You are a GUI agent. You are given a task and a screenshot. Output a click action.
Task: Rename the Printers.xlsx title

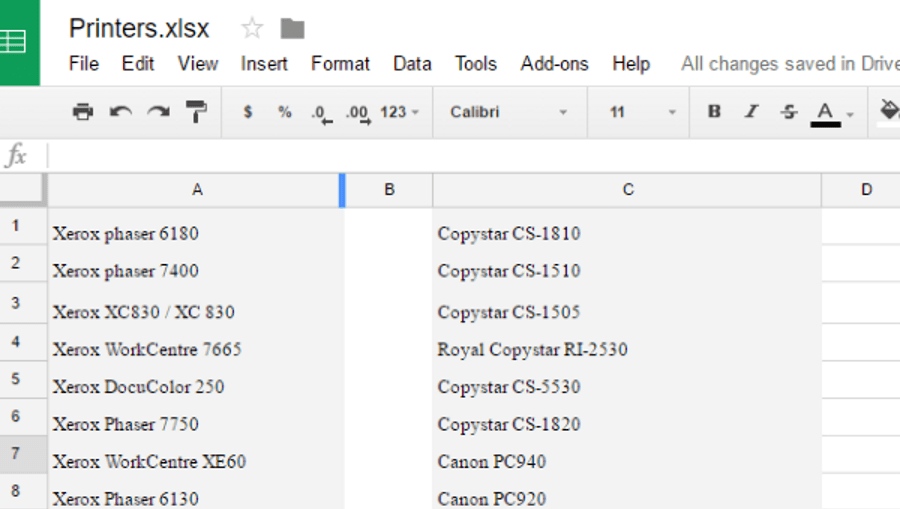(139, 28)
